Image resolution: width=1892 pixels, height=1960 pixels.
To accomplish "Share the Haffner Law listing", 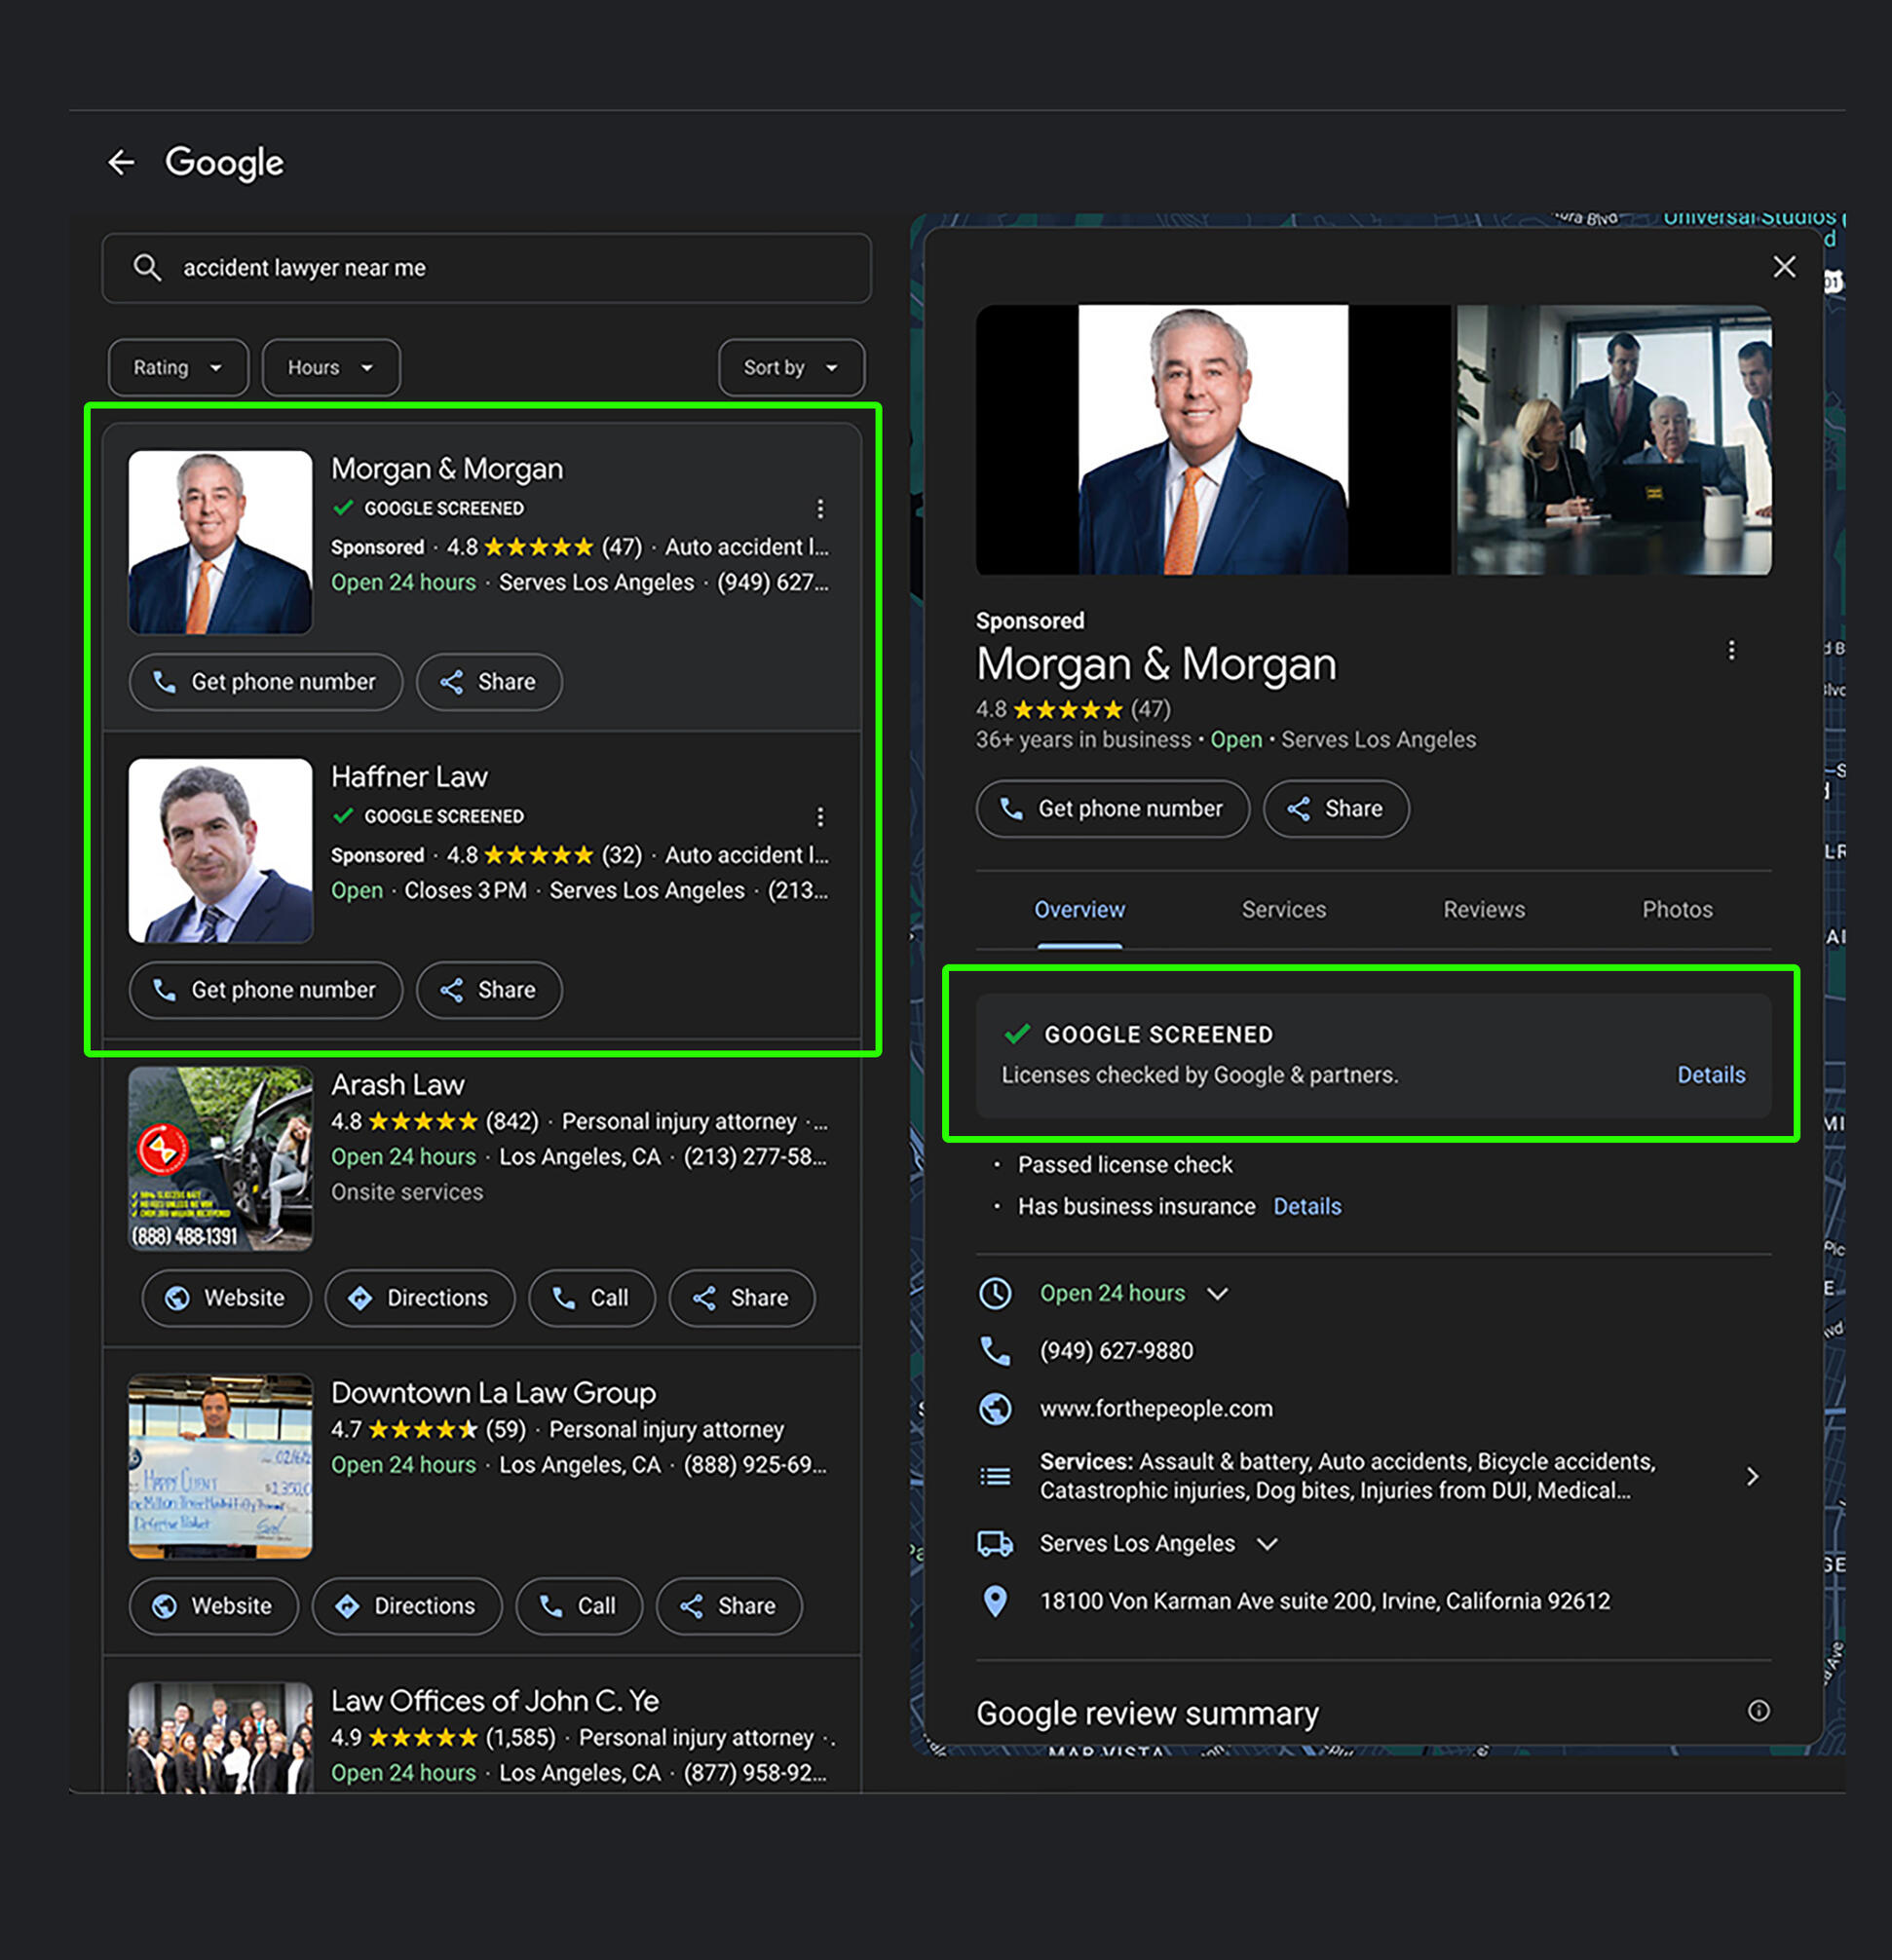I will [x=489, y=990].
